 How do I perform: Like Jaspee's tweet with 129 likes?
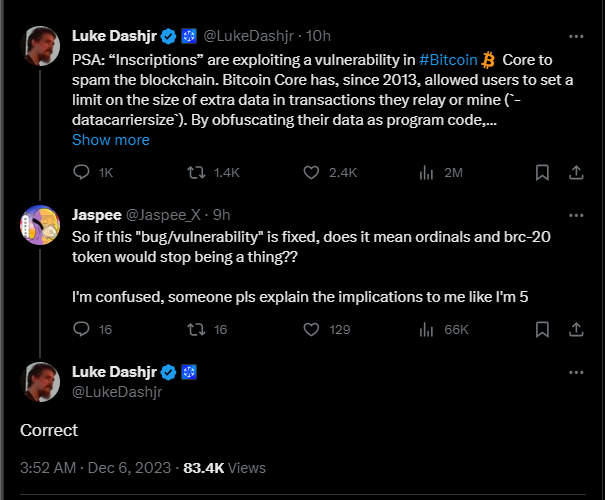tap(311, 329)
